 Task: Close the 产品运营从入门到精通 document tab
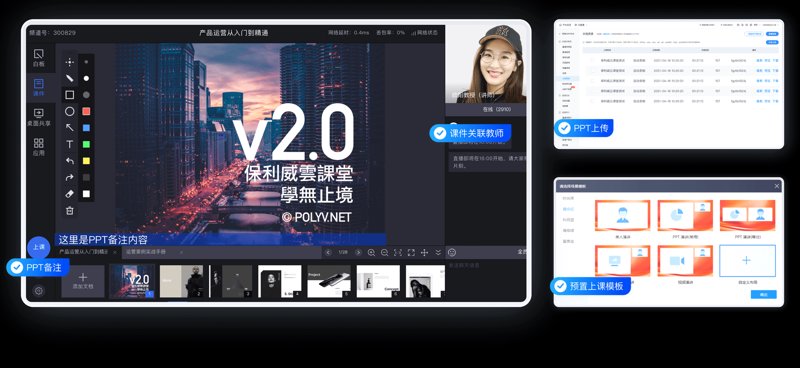click(115, 252)
